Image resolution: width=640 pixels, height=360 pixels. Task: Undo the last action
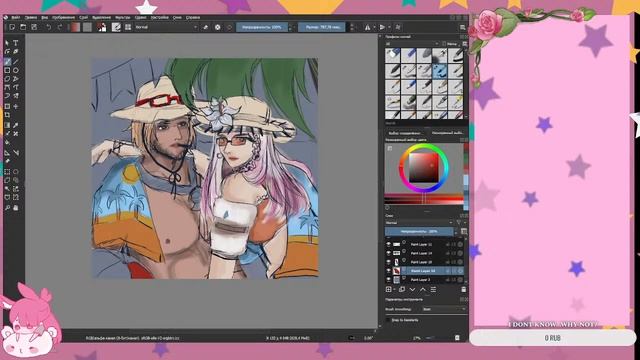coord(49,27)
